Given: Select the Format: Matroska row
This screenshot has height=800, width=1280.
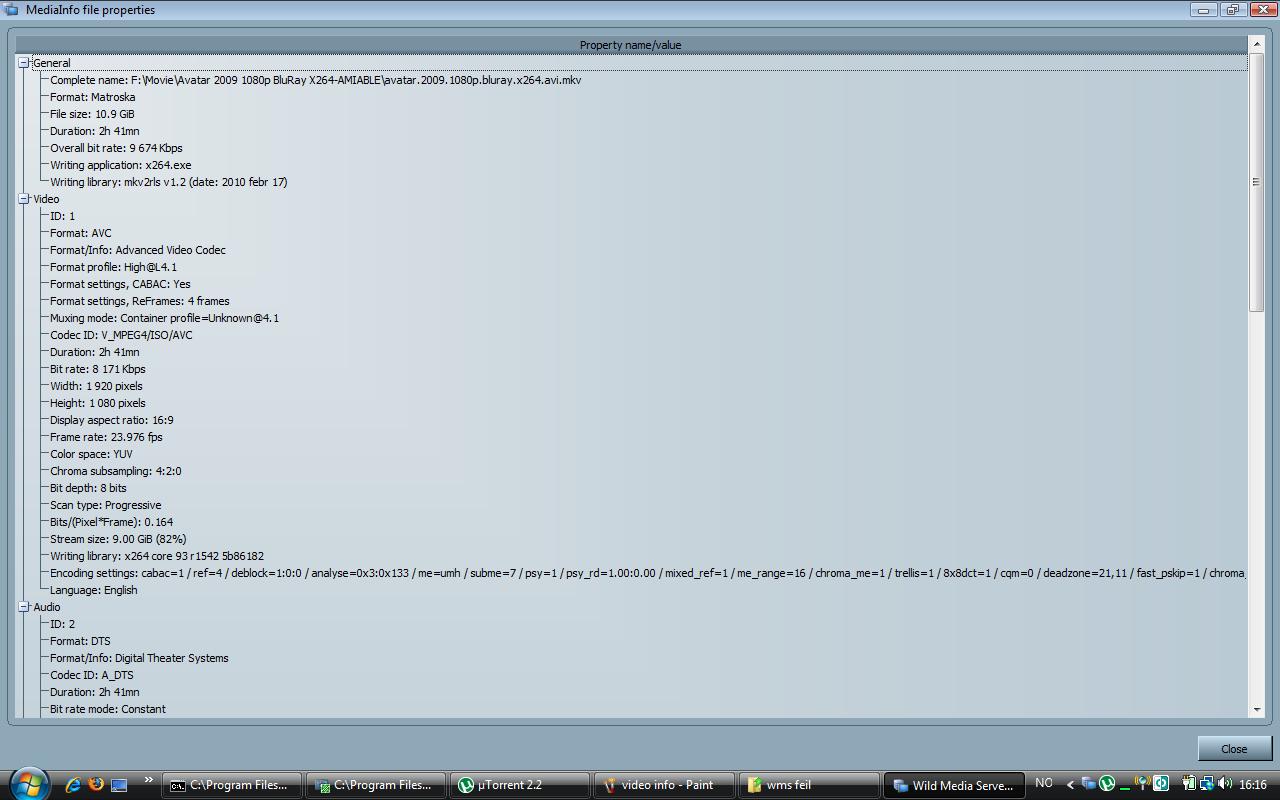Looking at the screenshot, I should (x=93, y=97).
